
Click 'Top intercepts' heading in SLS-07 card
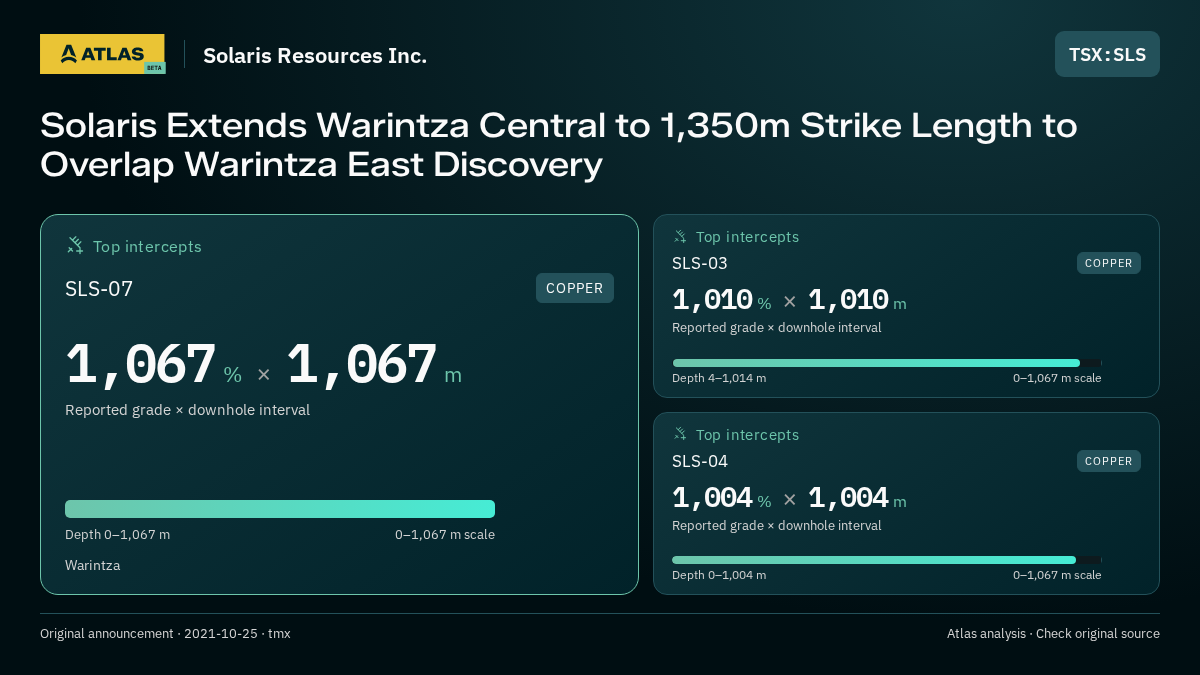pyautogui.click(x=147, y=246)
